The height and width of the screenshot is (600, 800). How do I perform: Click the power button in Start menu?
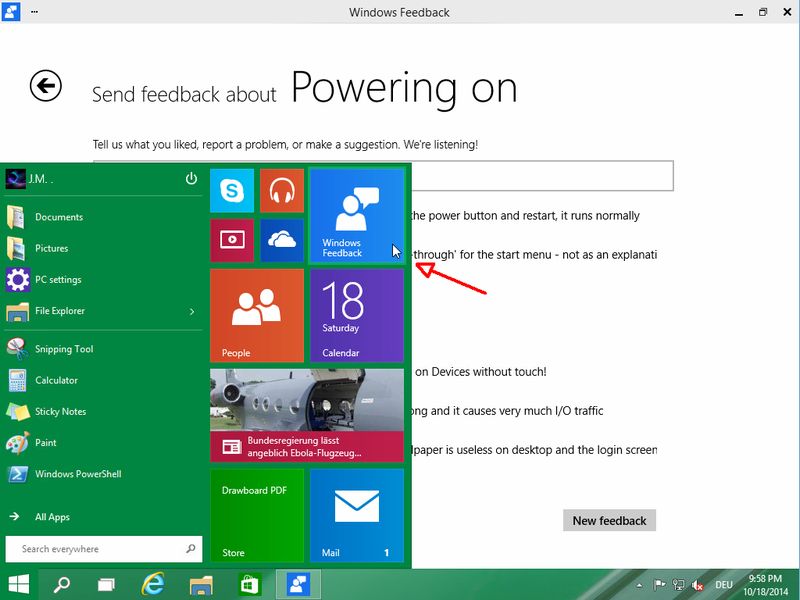click(191, 179)
